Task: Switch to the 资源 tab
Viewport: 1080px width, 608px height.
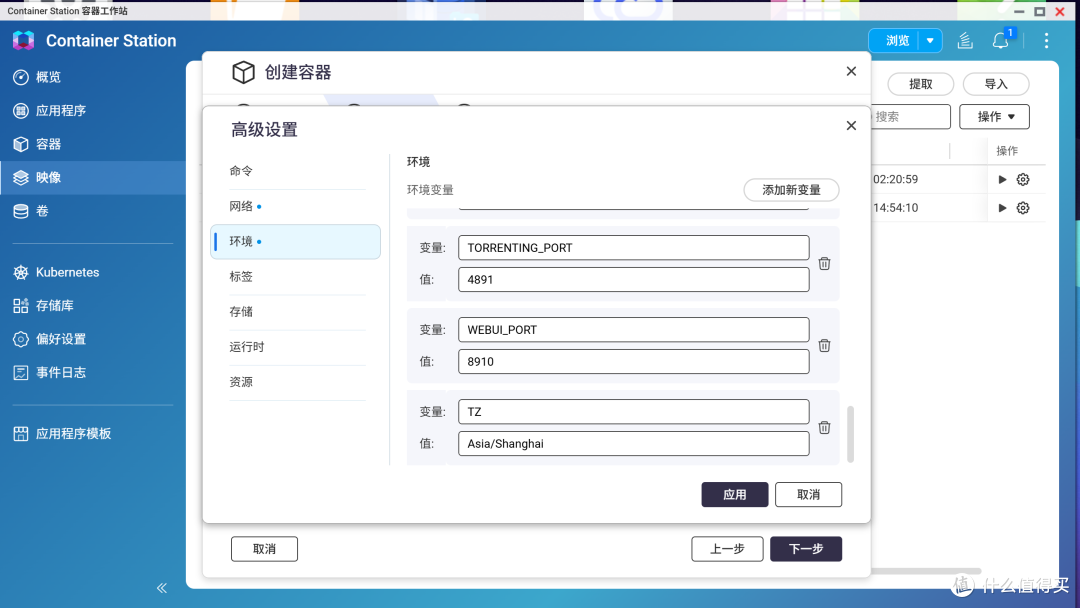Action: point(295,382)
